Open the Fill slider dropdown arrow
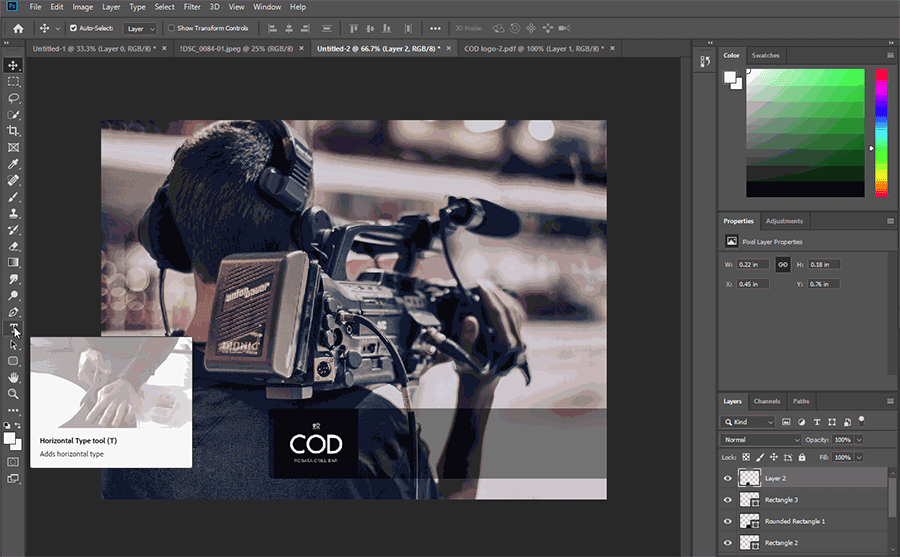This screenshot has width=900, height=557. (x=859, y=458)
